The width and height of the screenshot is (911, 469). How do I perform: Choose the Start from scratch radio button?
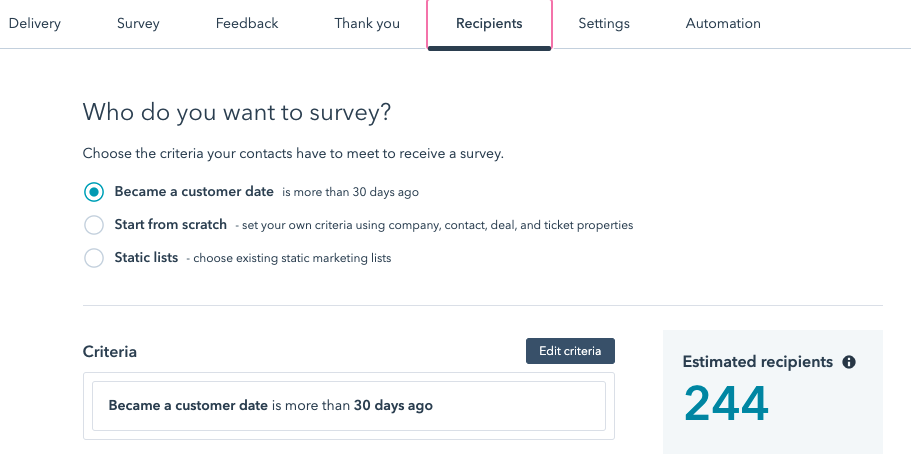click(x=94, y=225)
